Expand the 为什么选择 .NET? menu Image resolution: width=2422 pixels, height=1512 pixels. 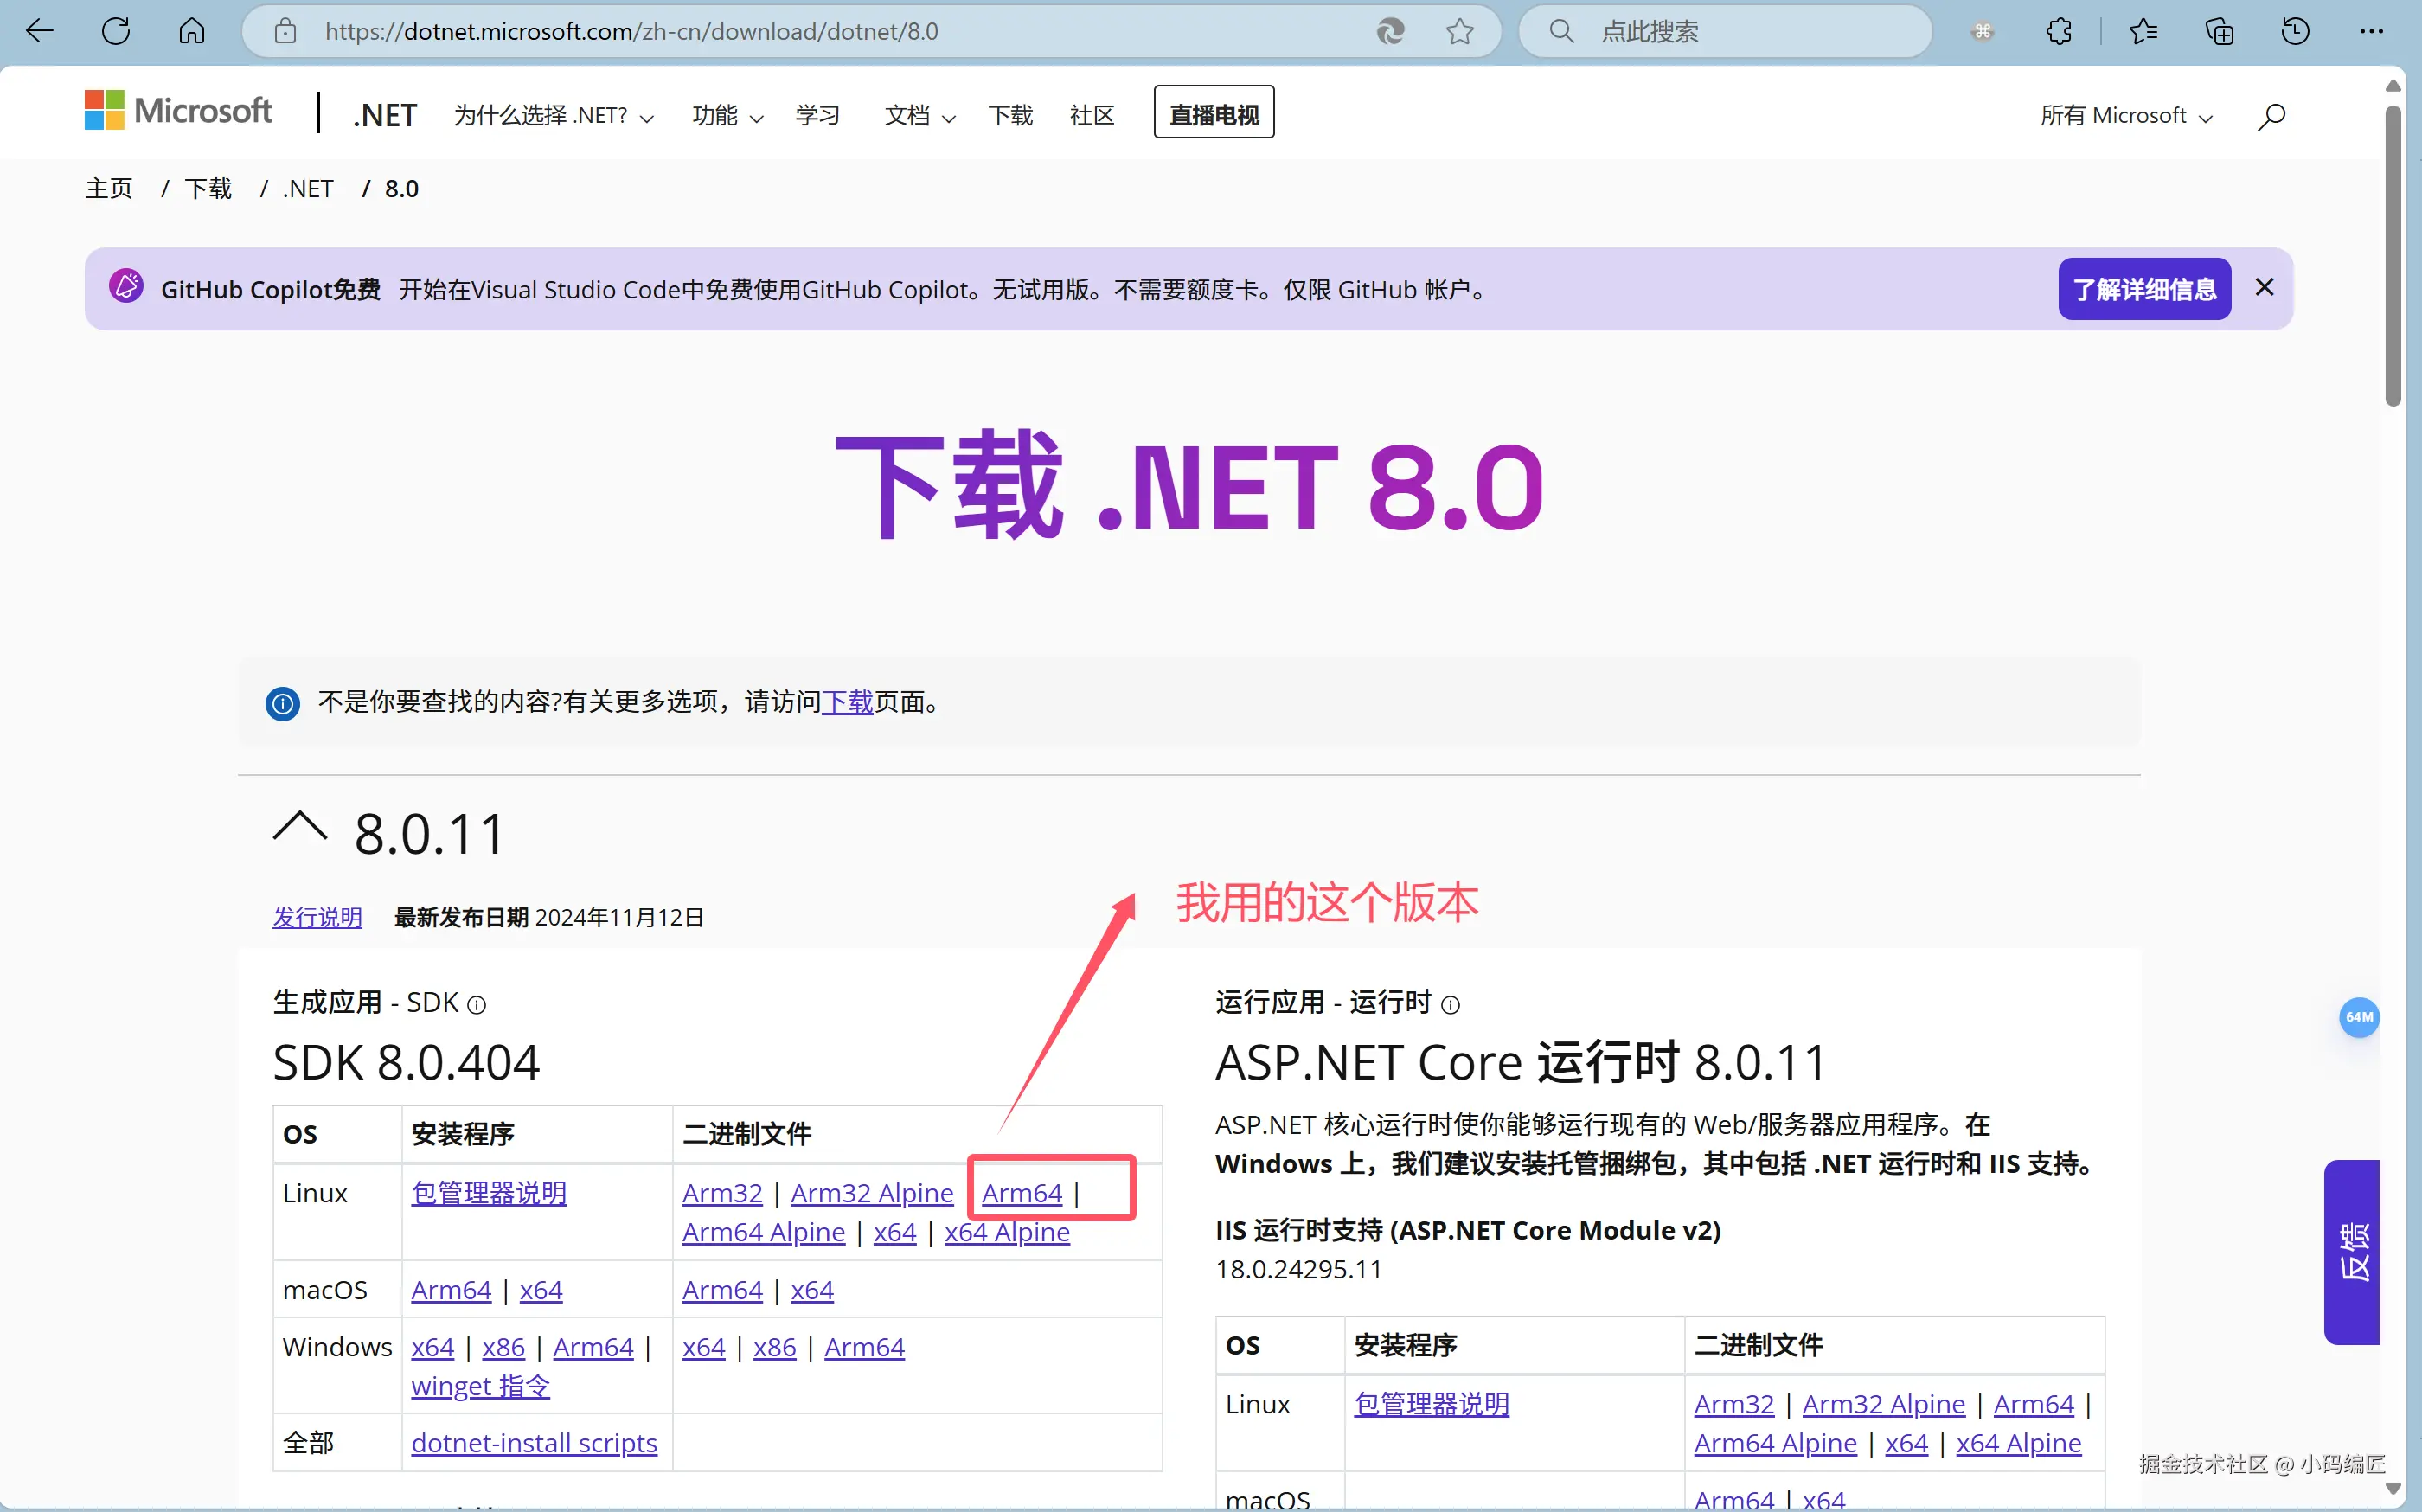(x=553, y=116)
